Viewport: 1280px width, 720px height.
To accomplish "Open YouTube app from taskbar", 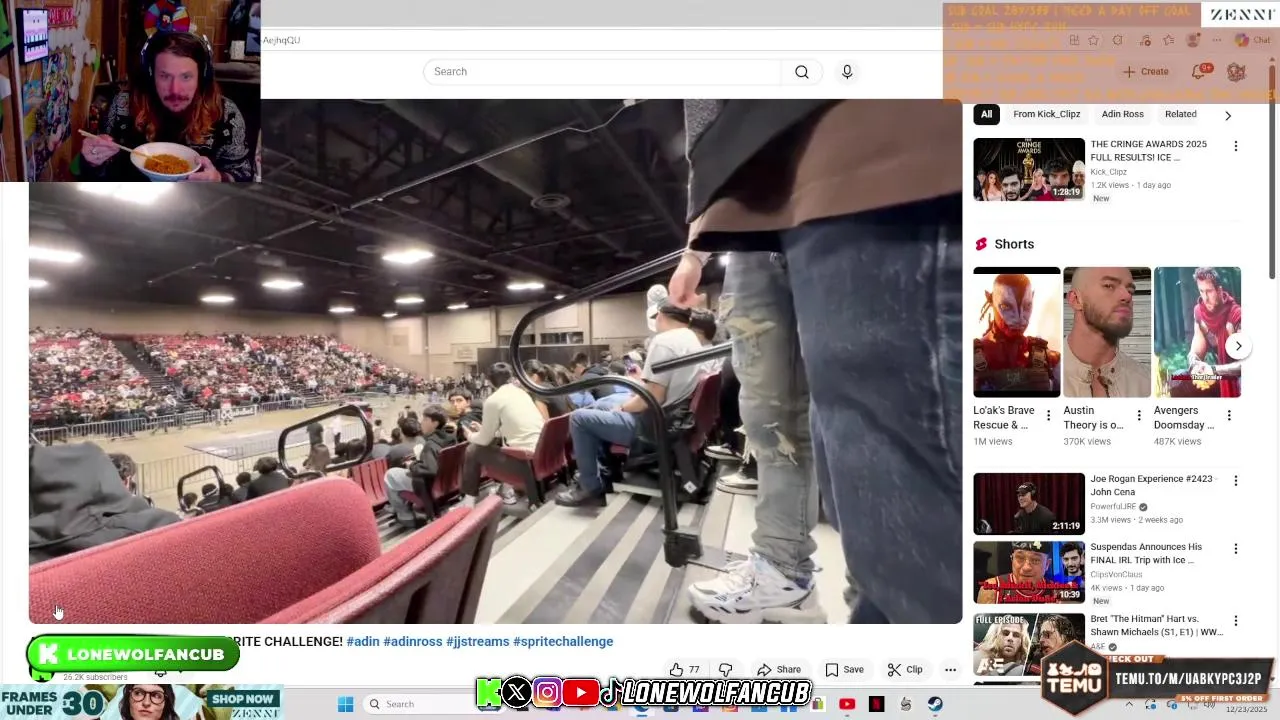I will (x=847, y=704).
